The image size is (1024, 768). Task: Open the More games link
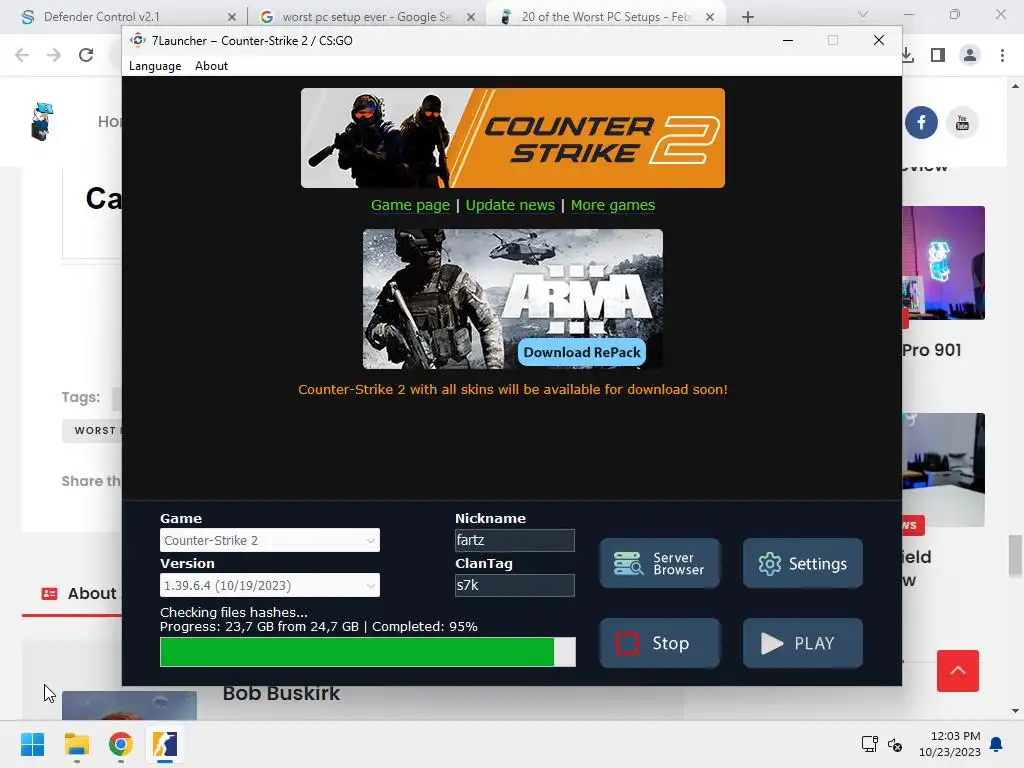pyautogui.click(x=613, y=205)
